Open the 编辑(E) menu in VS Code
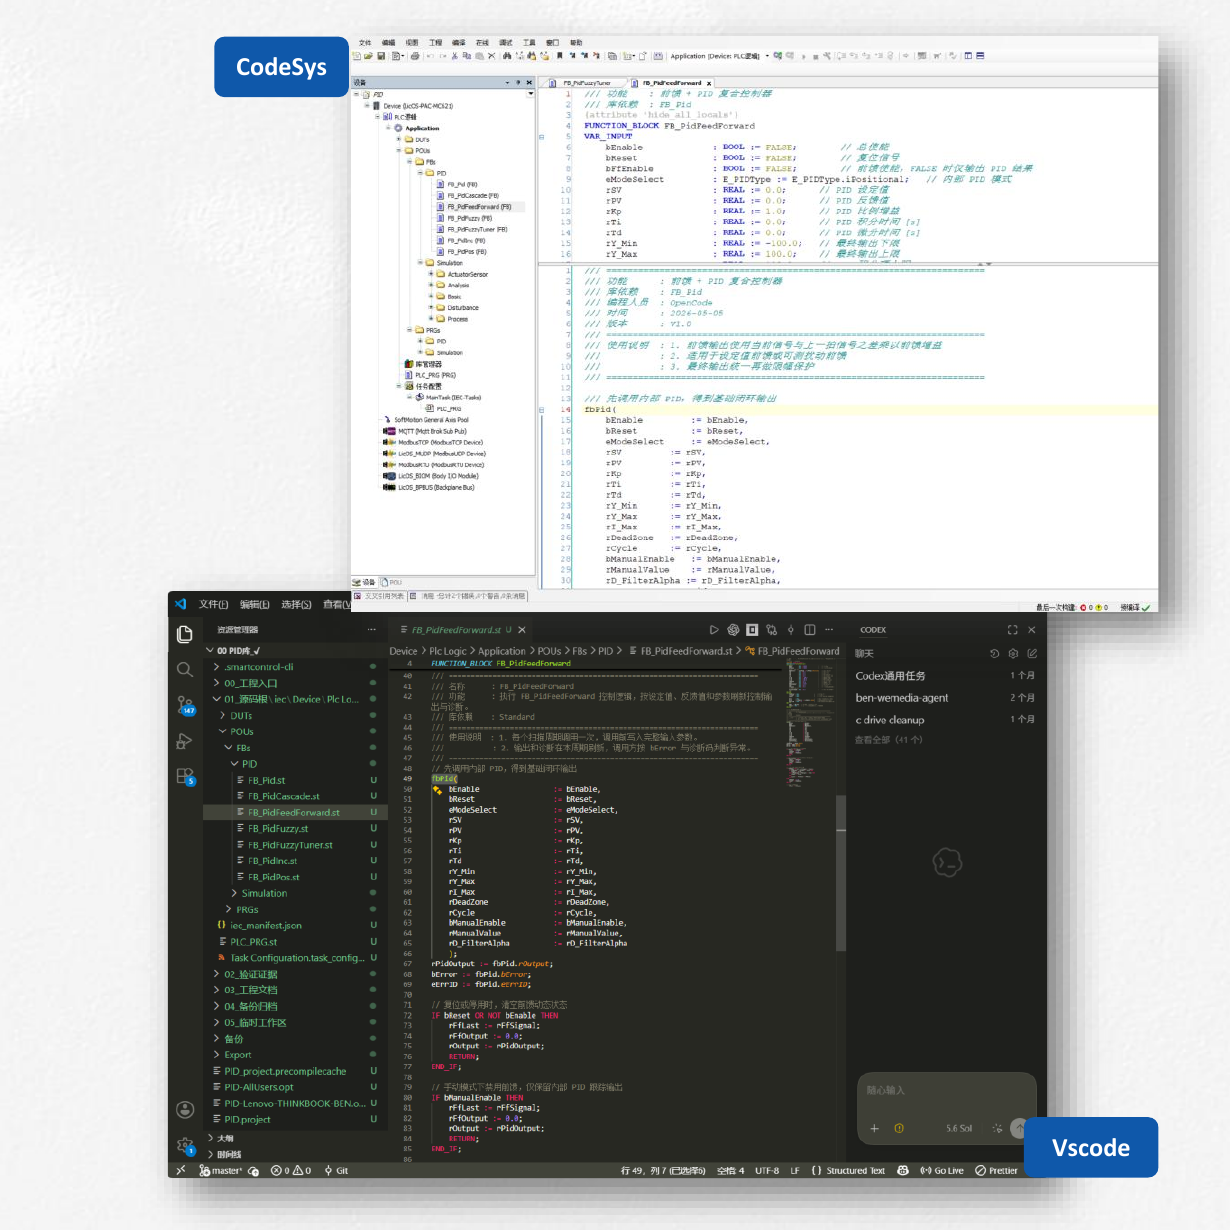This screenshot has height=1230, width=1230. tap(255, 604)
